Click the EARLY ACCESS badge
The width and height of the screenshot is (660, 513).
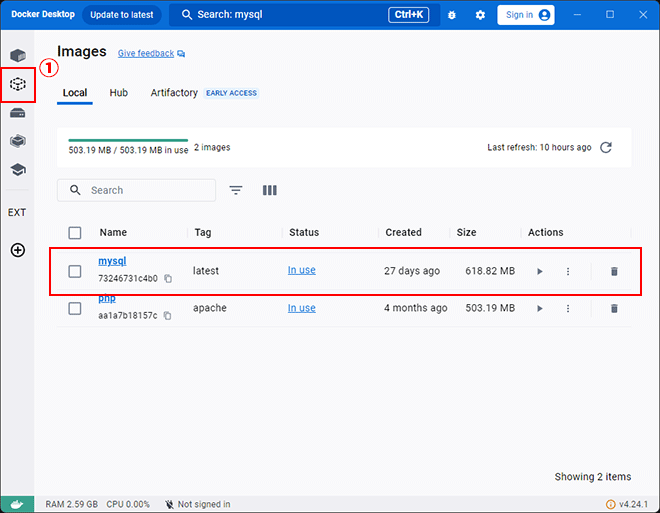(x=231, y=93)
